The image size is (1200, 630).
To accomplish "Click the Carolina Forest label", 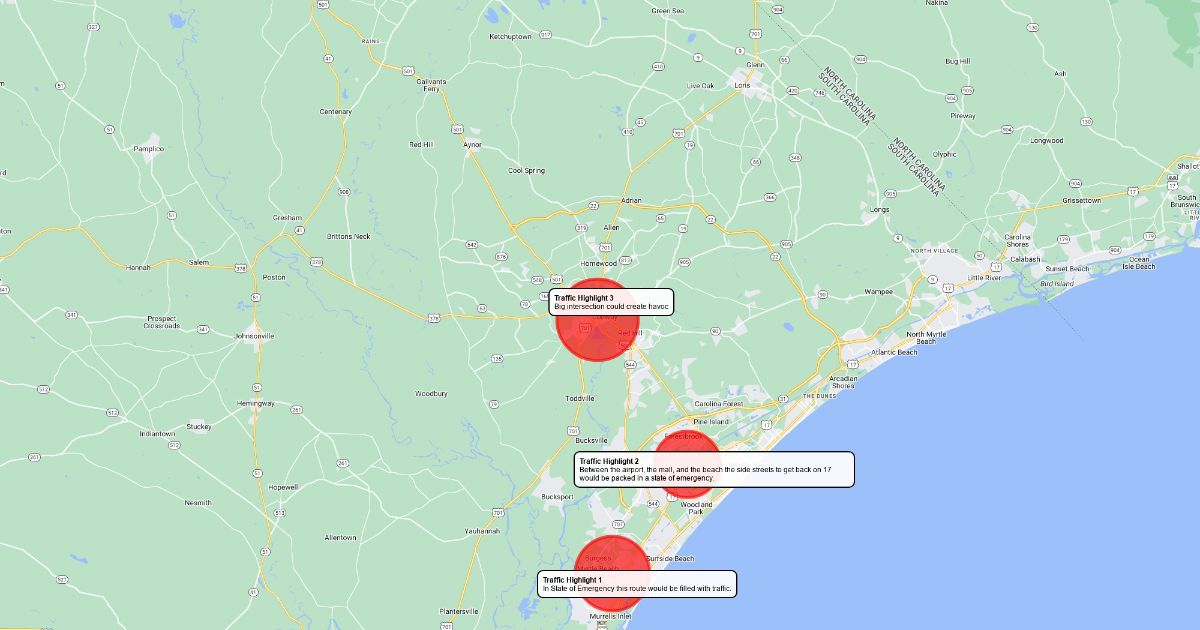I will tap(719, 404).
